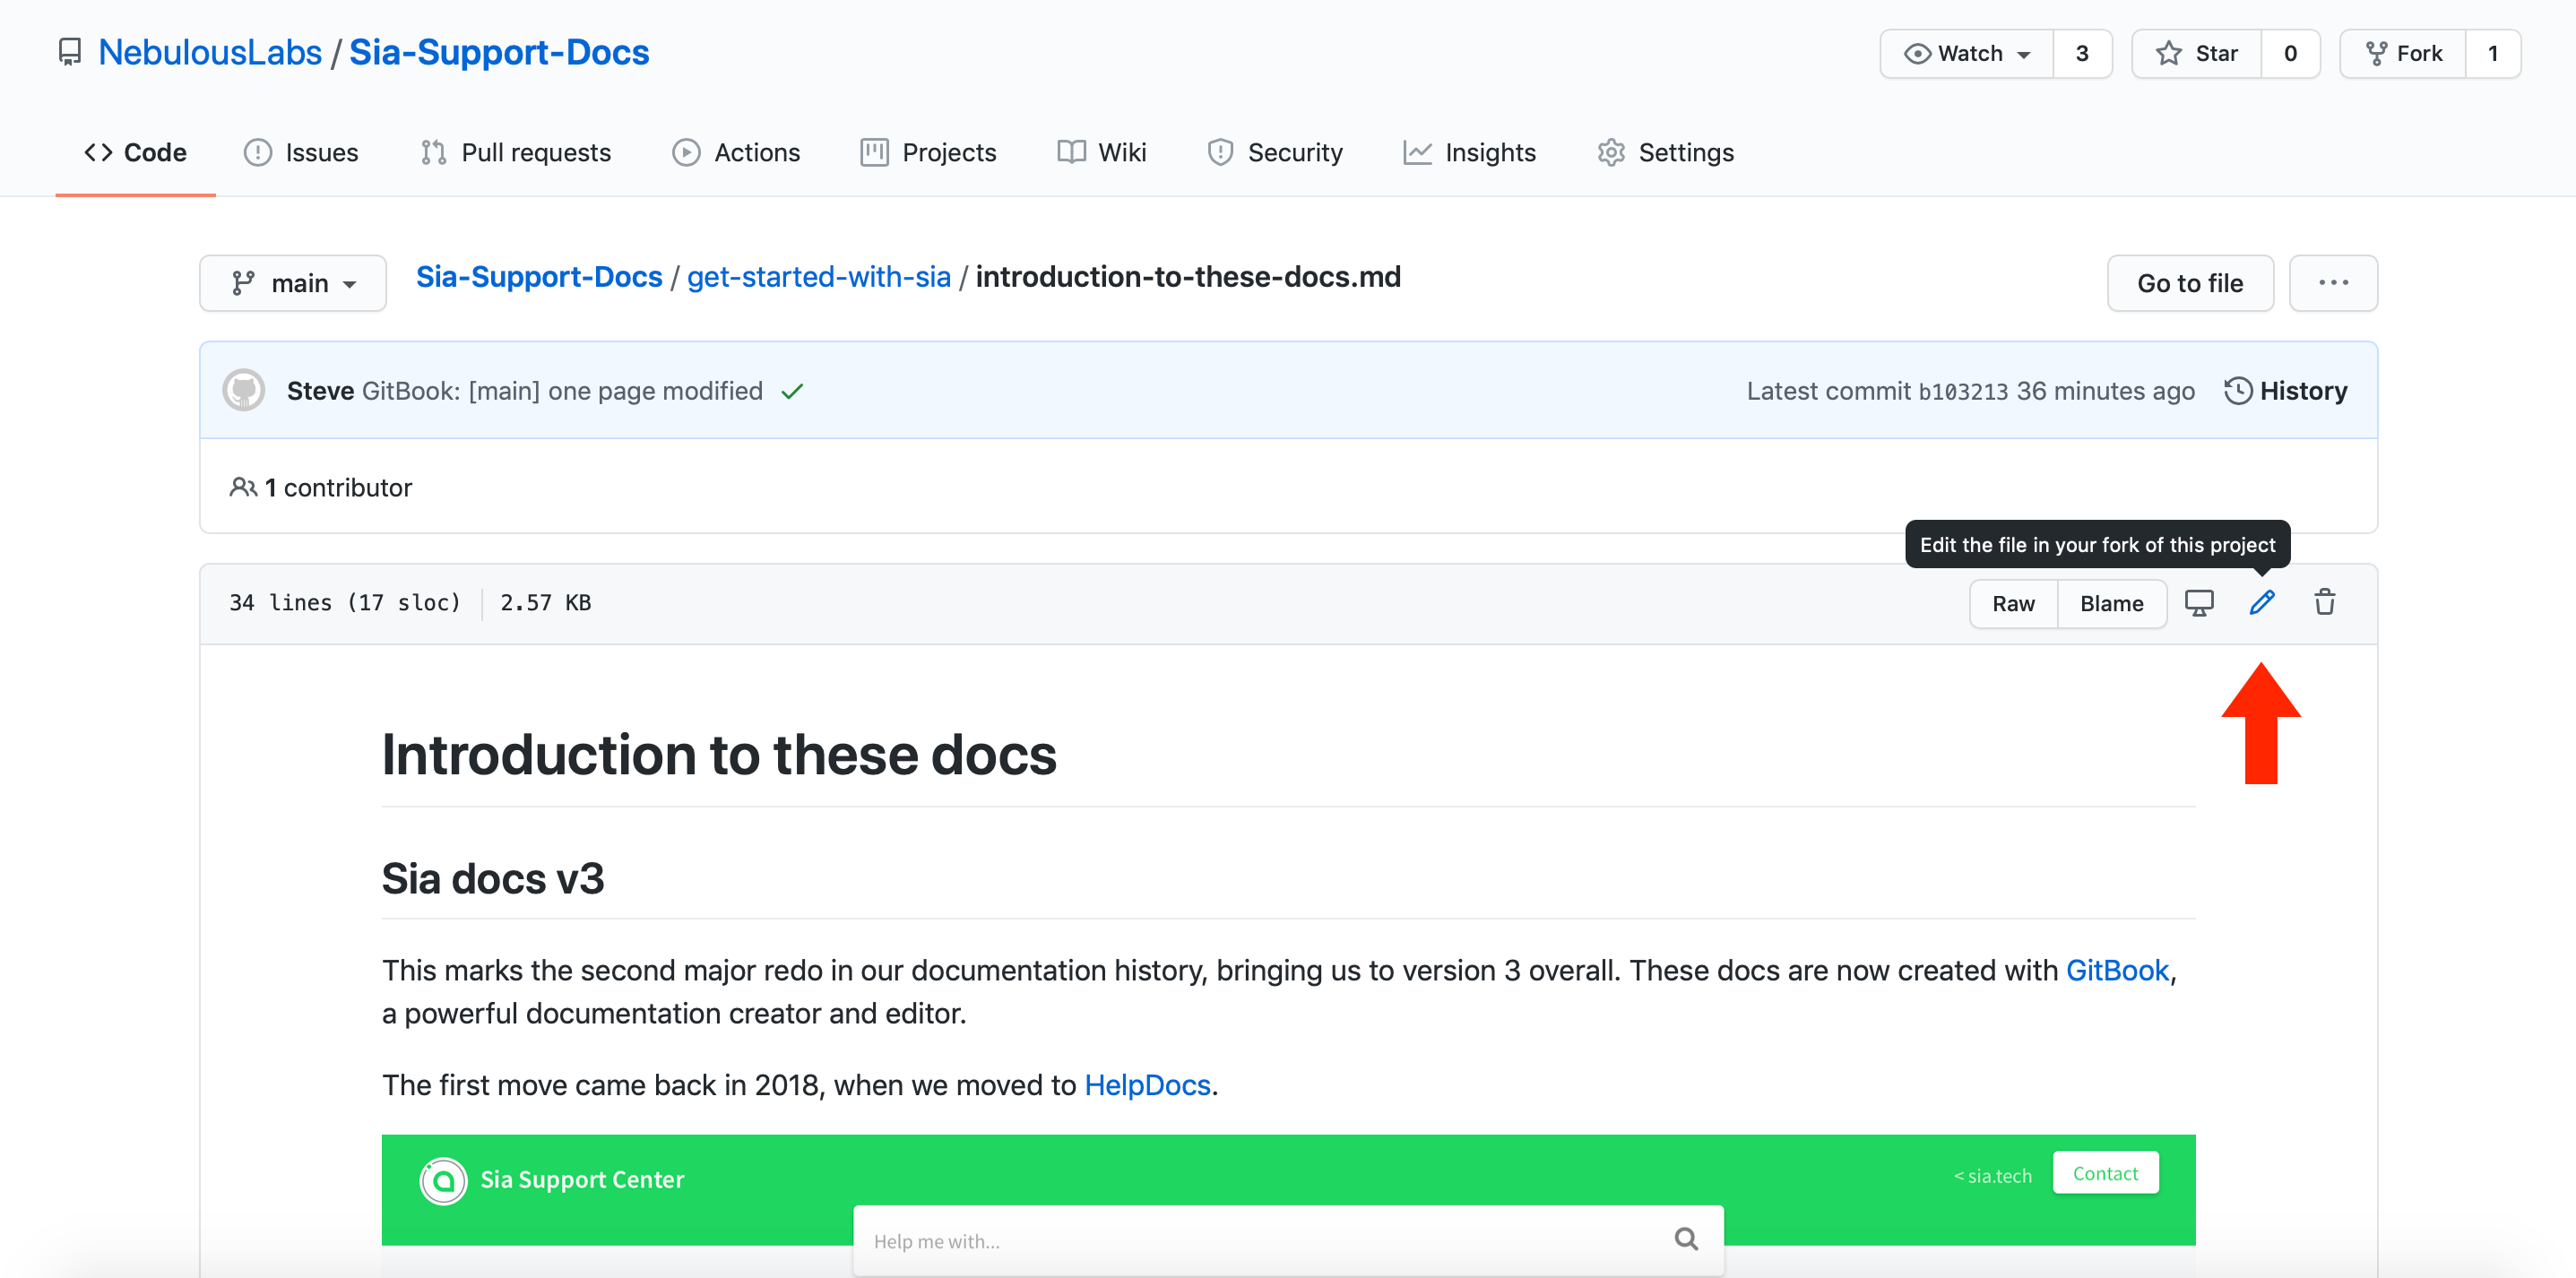Click the trash delete file icon
This screenshot has height=1278, width=2576.
pyautogui.click(x=2325, y=602)
